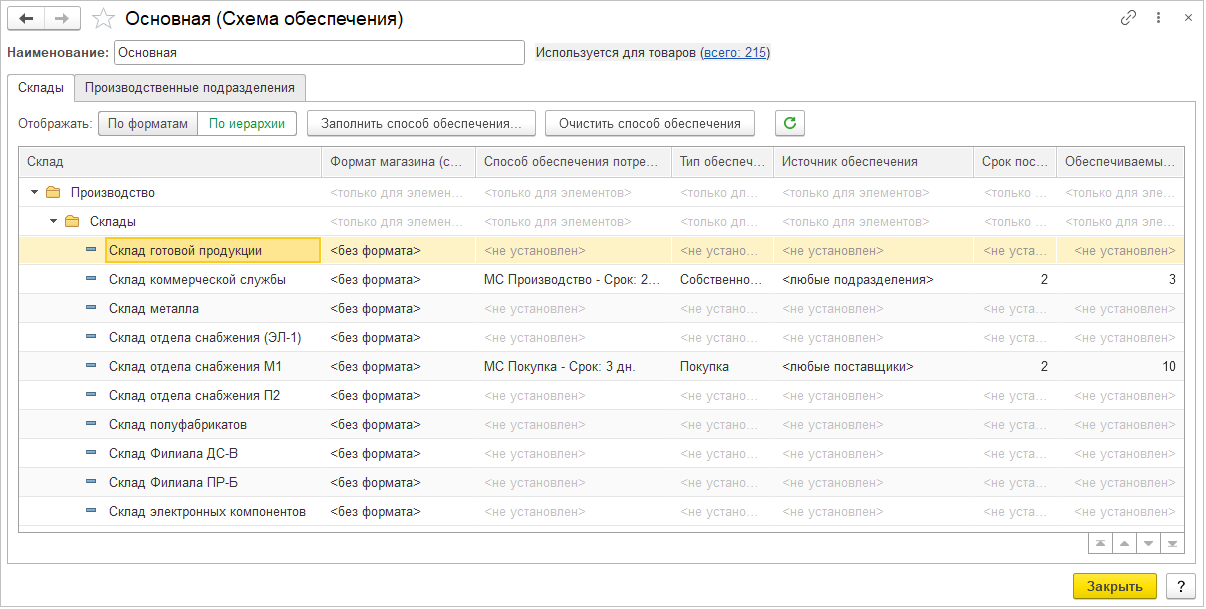Jump to last row with the list arrow icon
This screenshot has height=609, width=1206.
tap(1173, 543)
